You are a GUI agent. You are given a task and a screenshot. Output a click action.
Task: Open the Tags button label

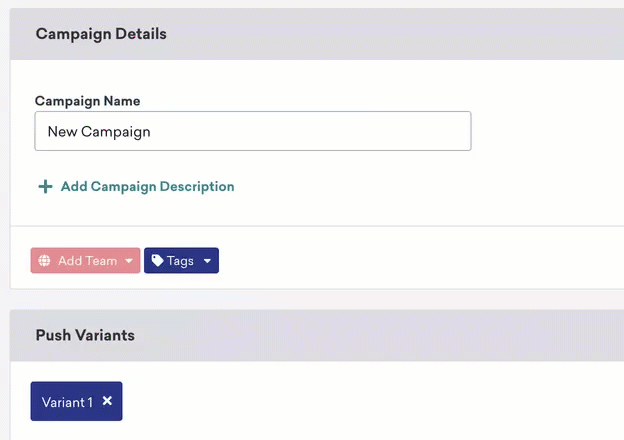(x=180, y=261)
